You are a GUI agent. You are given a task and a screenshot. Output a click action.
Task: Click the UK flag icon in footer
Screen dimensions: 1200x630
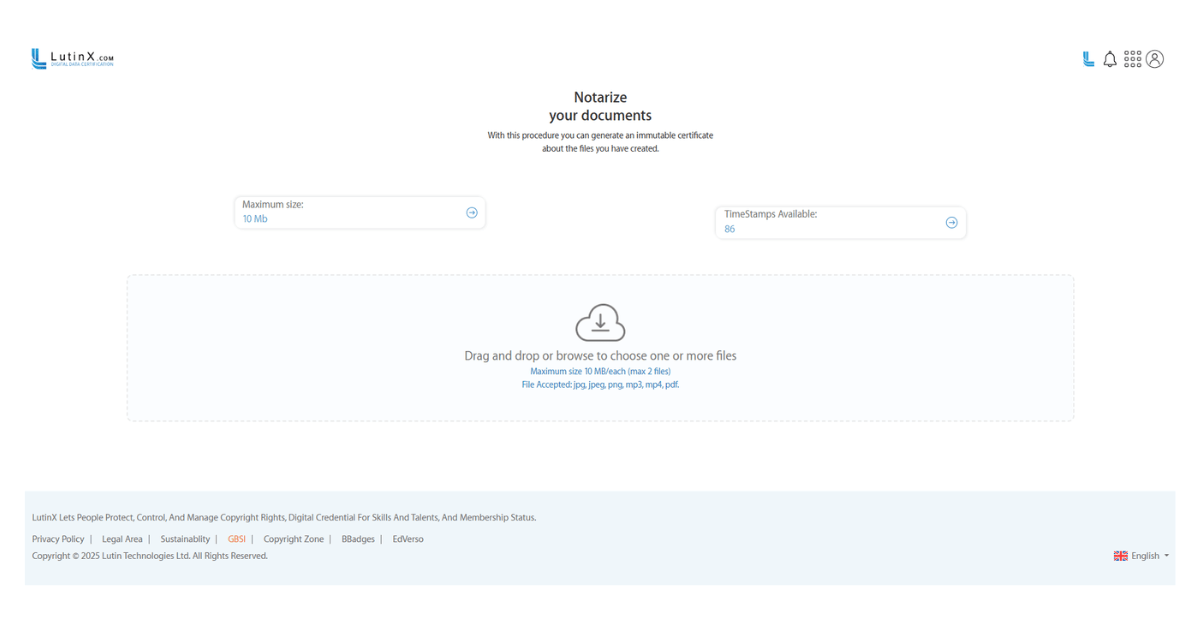coord(1120,556)
